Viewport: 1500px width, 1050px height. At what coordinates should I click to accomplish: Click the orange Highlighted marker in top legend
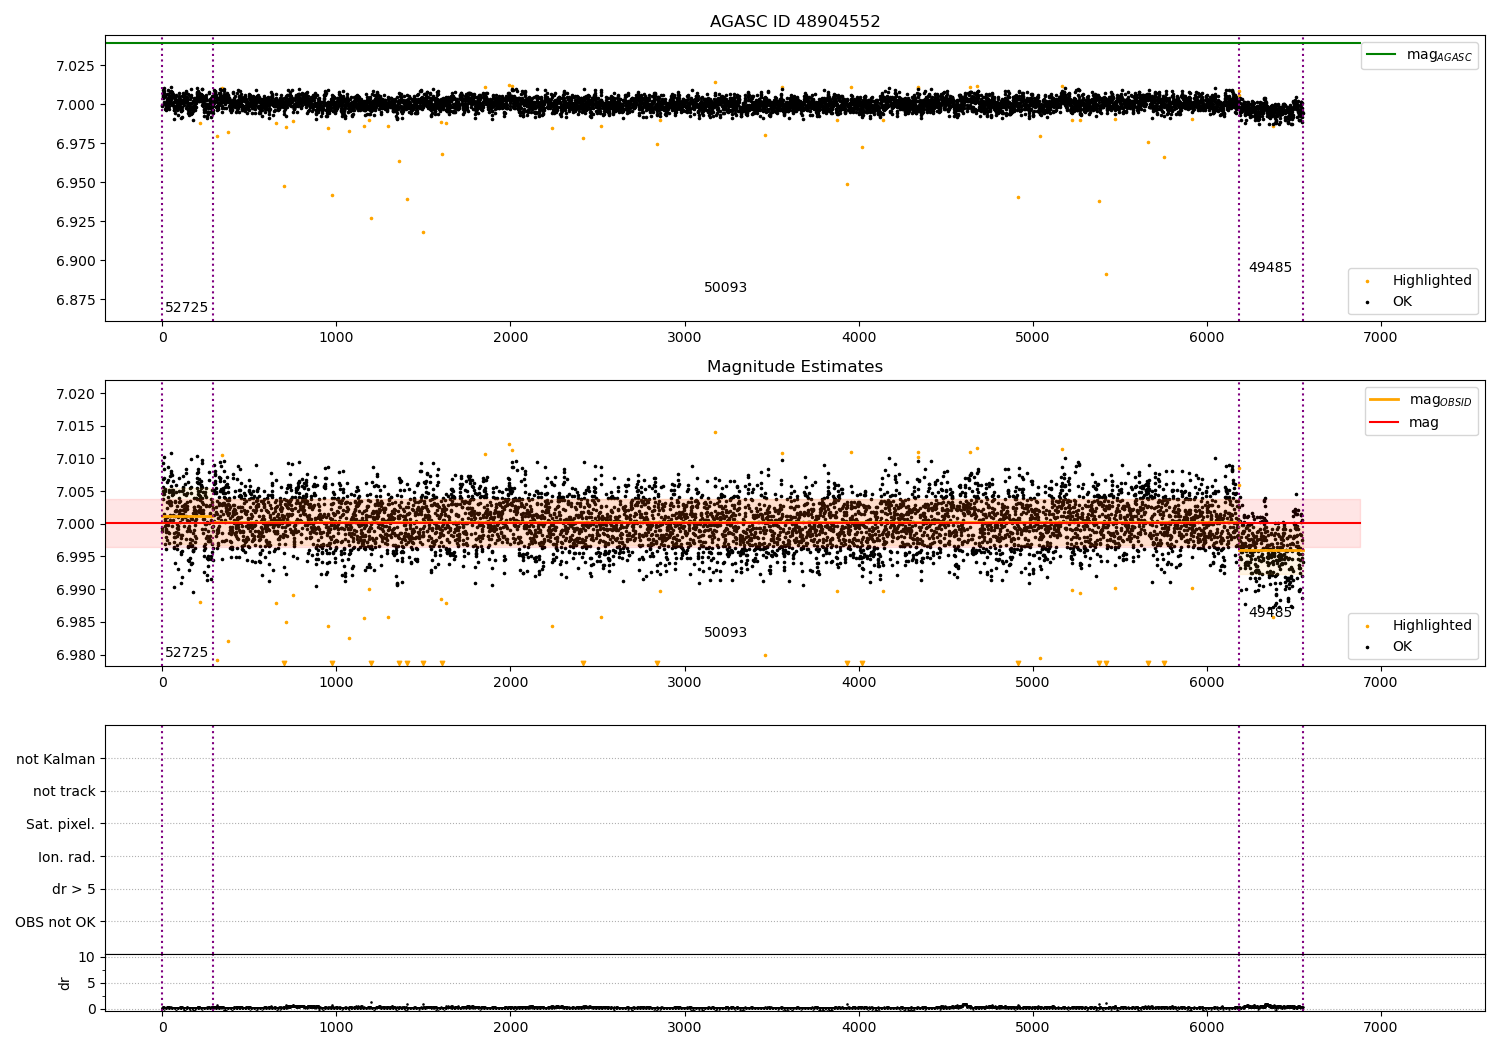point(1367,281)
